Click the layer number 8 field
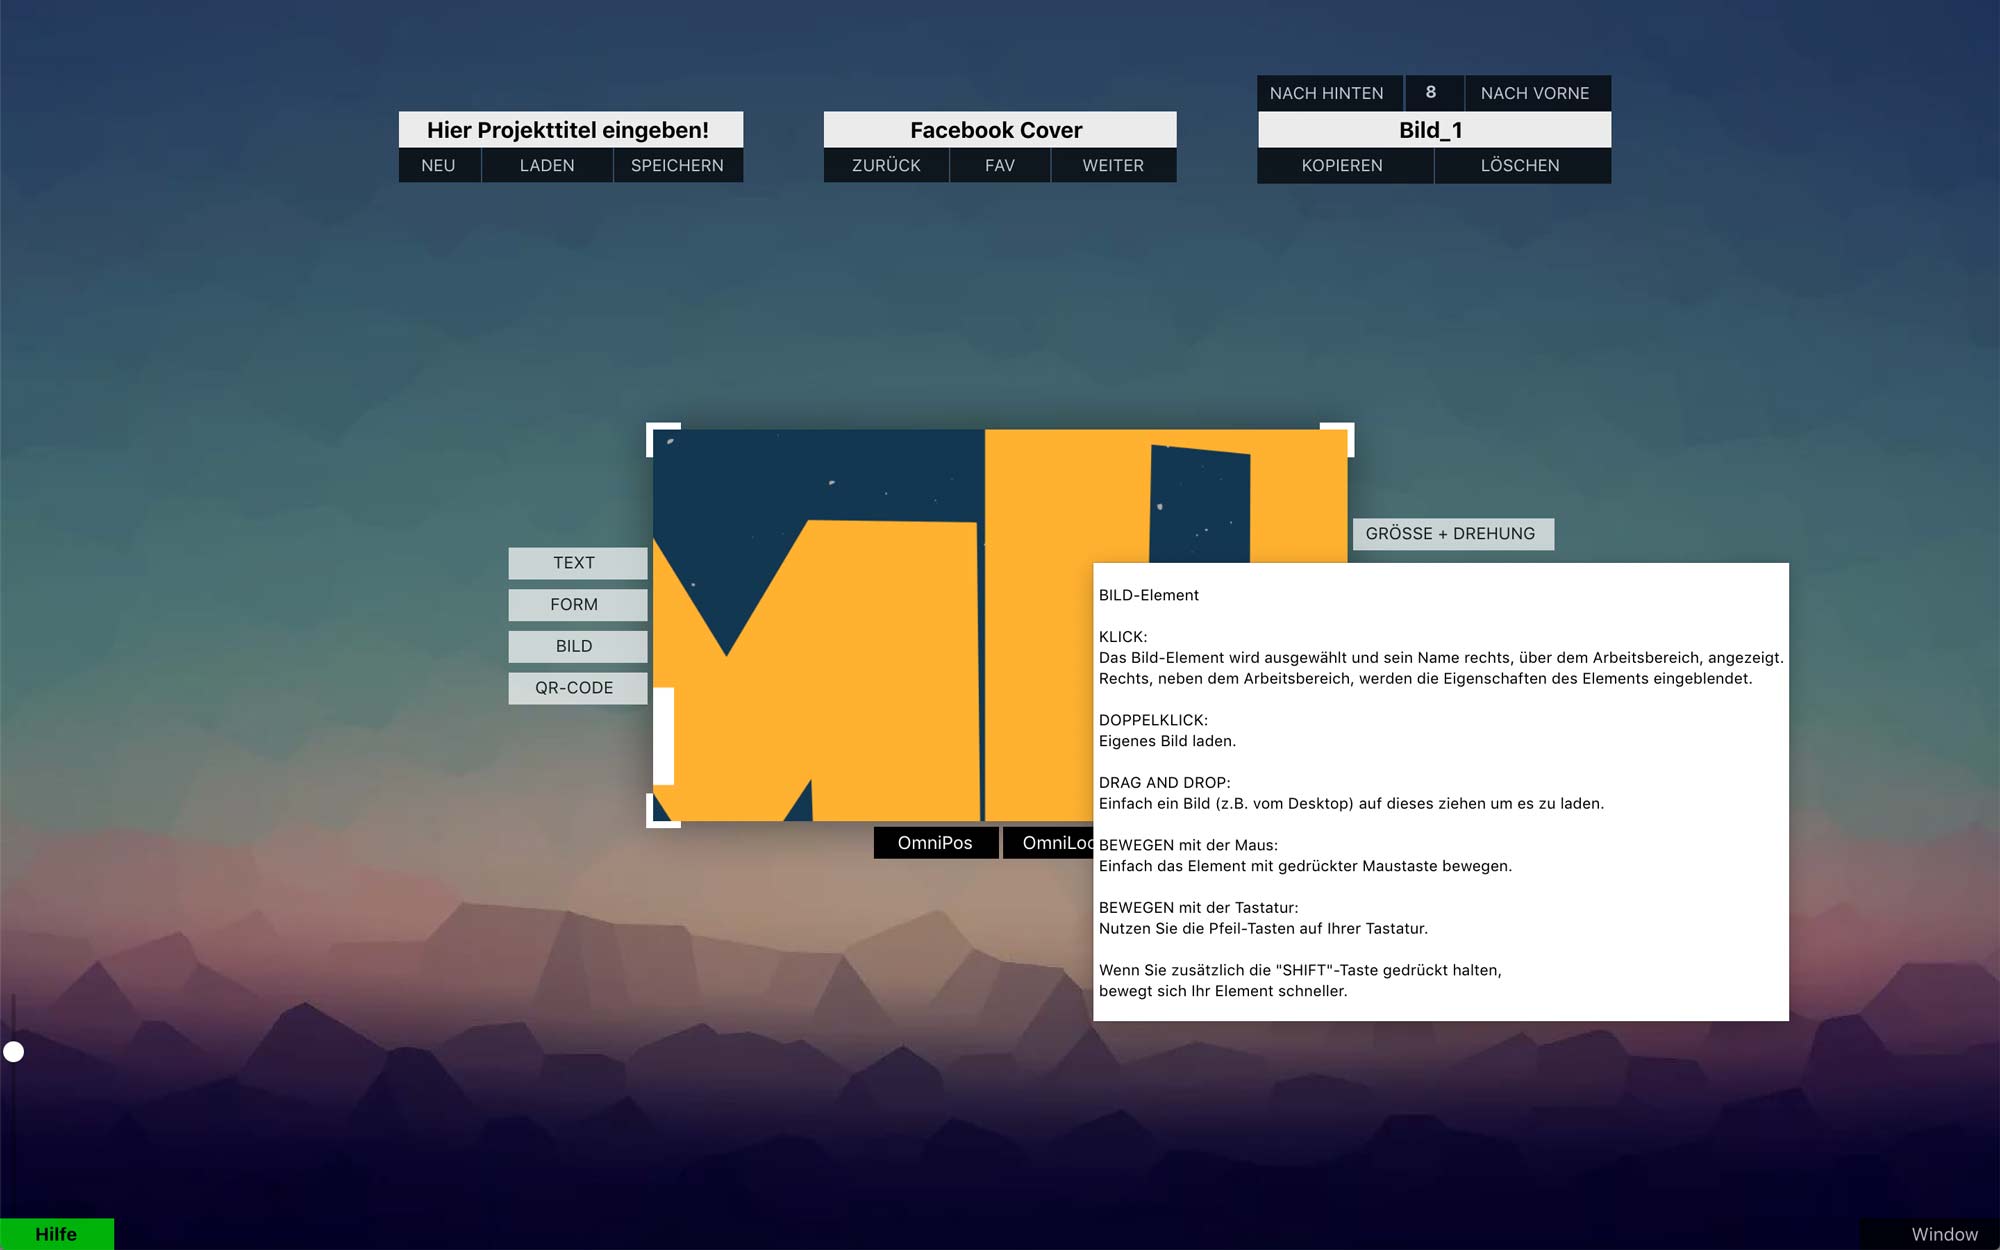Screen dimensions: 2000x1250 click(x=1432, y=93)
